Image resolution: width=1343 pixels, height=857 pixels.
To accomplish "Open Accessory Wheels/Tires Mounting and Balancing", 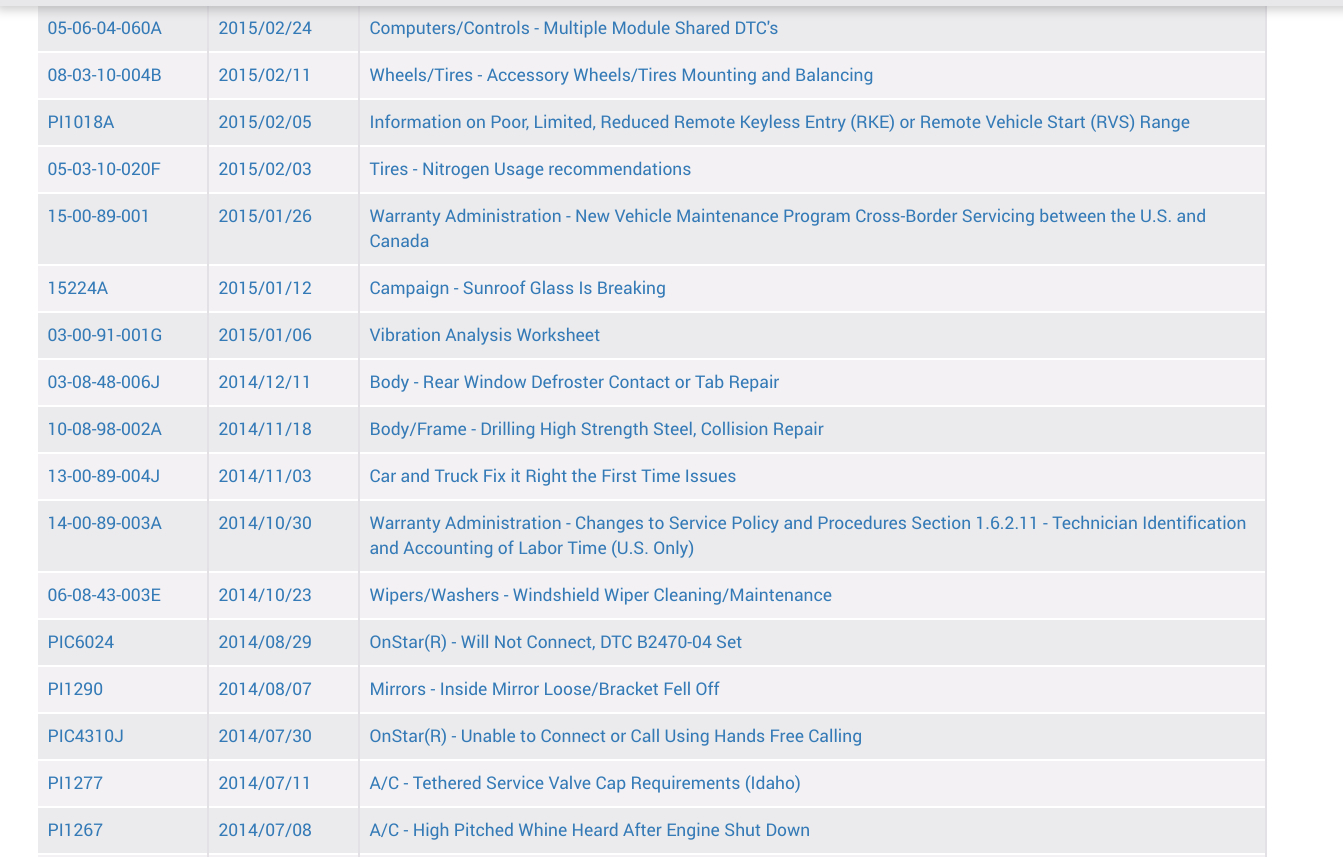I will point(621,75).
